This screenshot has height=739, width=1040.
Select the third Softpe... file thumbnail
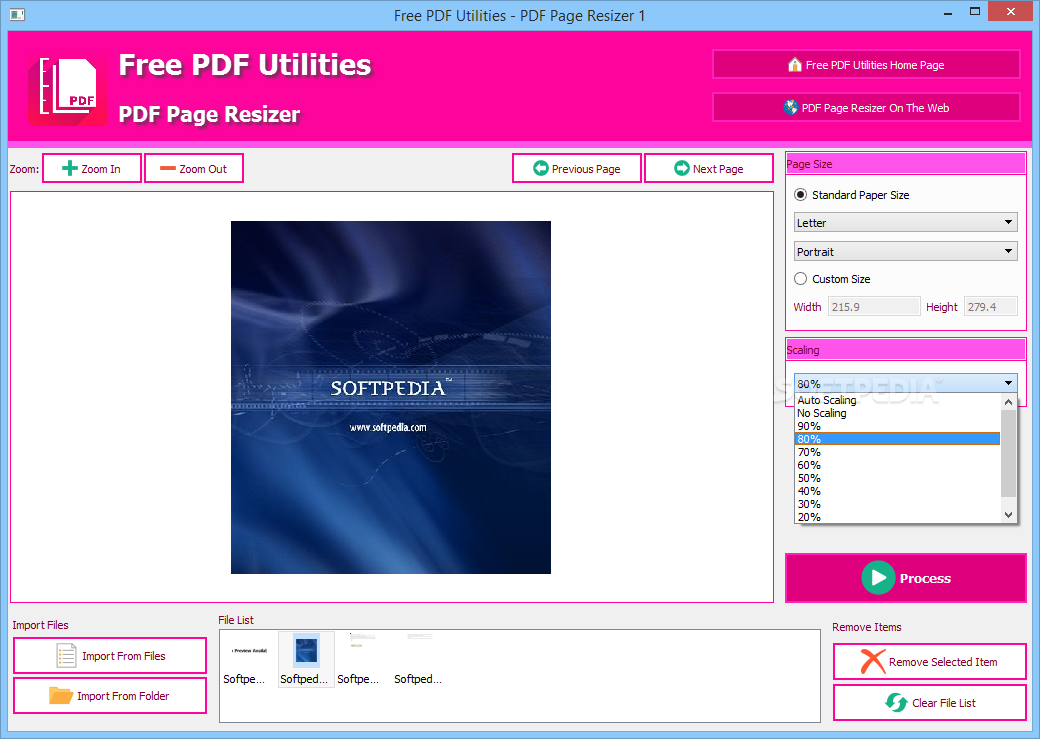363,659
